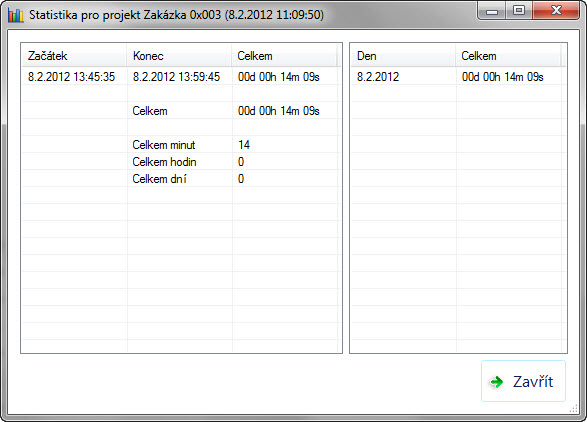
Task: Select the 8.2.2012 day row
Action: (458, 77)
